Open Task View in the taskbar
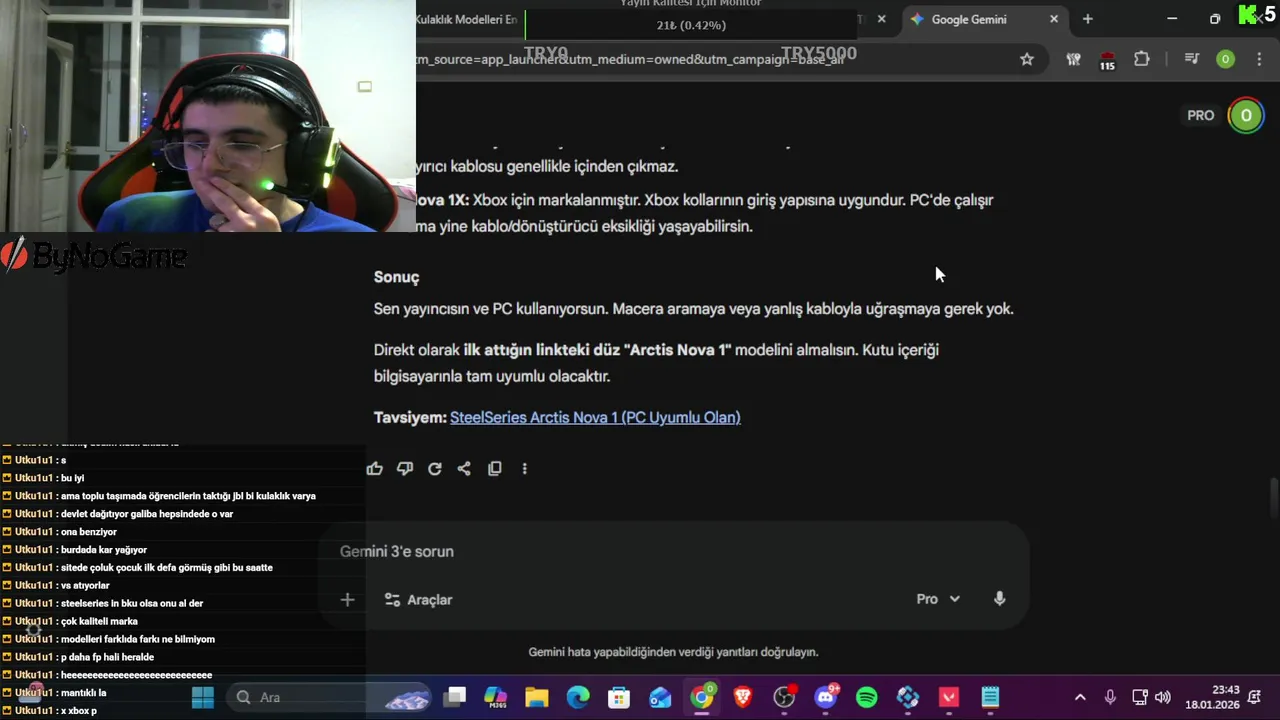Viewport: 1280px width, 720px height. pos(455,697)
